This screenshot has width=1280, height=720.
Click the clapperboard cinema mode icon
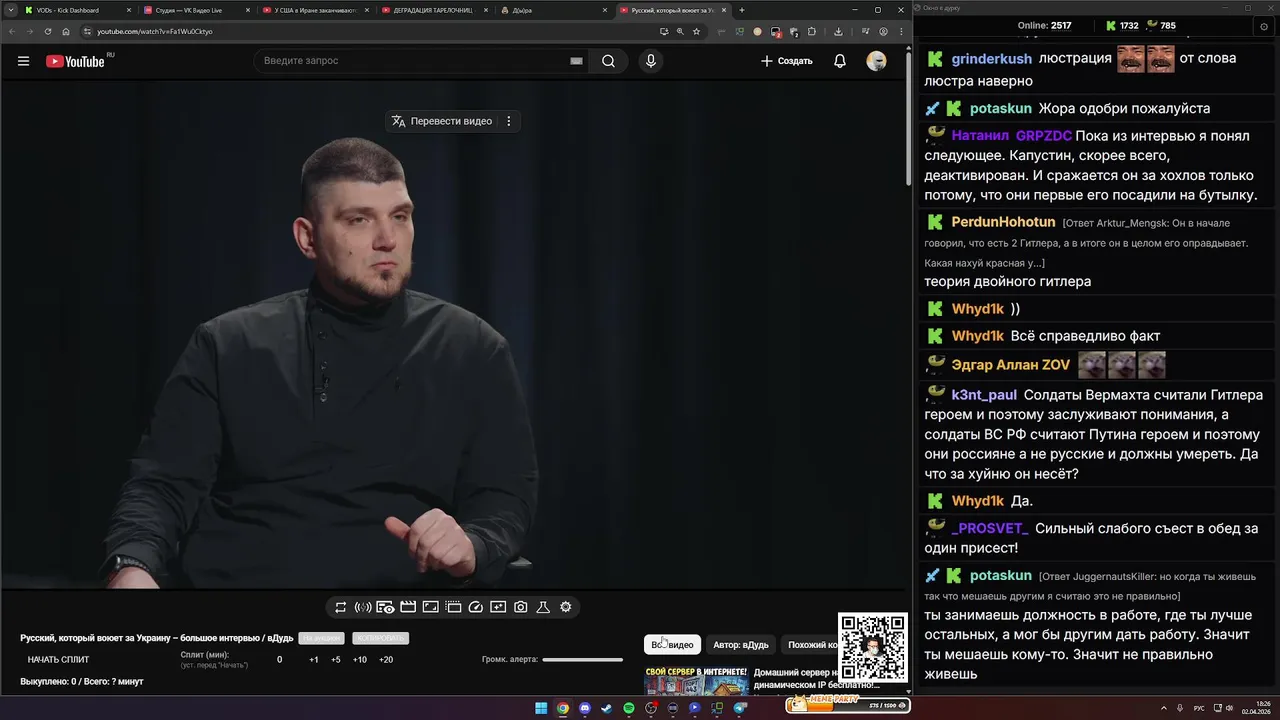(x=408, y=607)
